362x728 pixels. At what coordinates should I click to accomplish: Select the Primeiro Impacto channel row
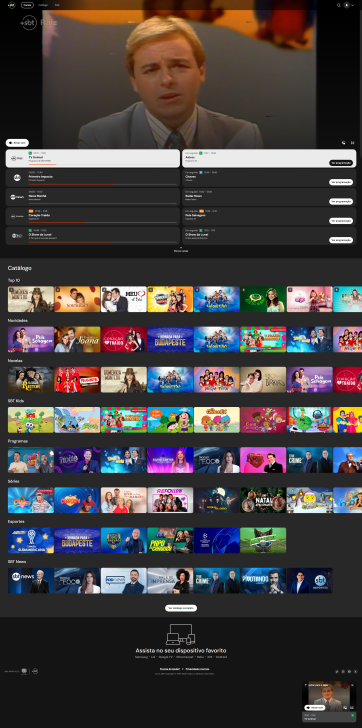point(93,177)
